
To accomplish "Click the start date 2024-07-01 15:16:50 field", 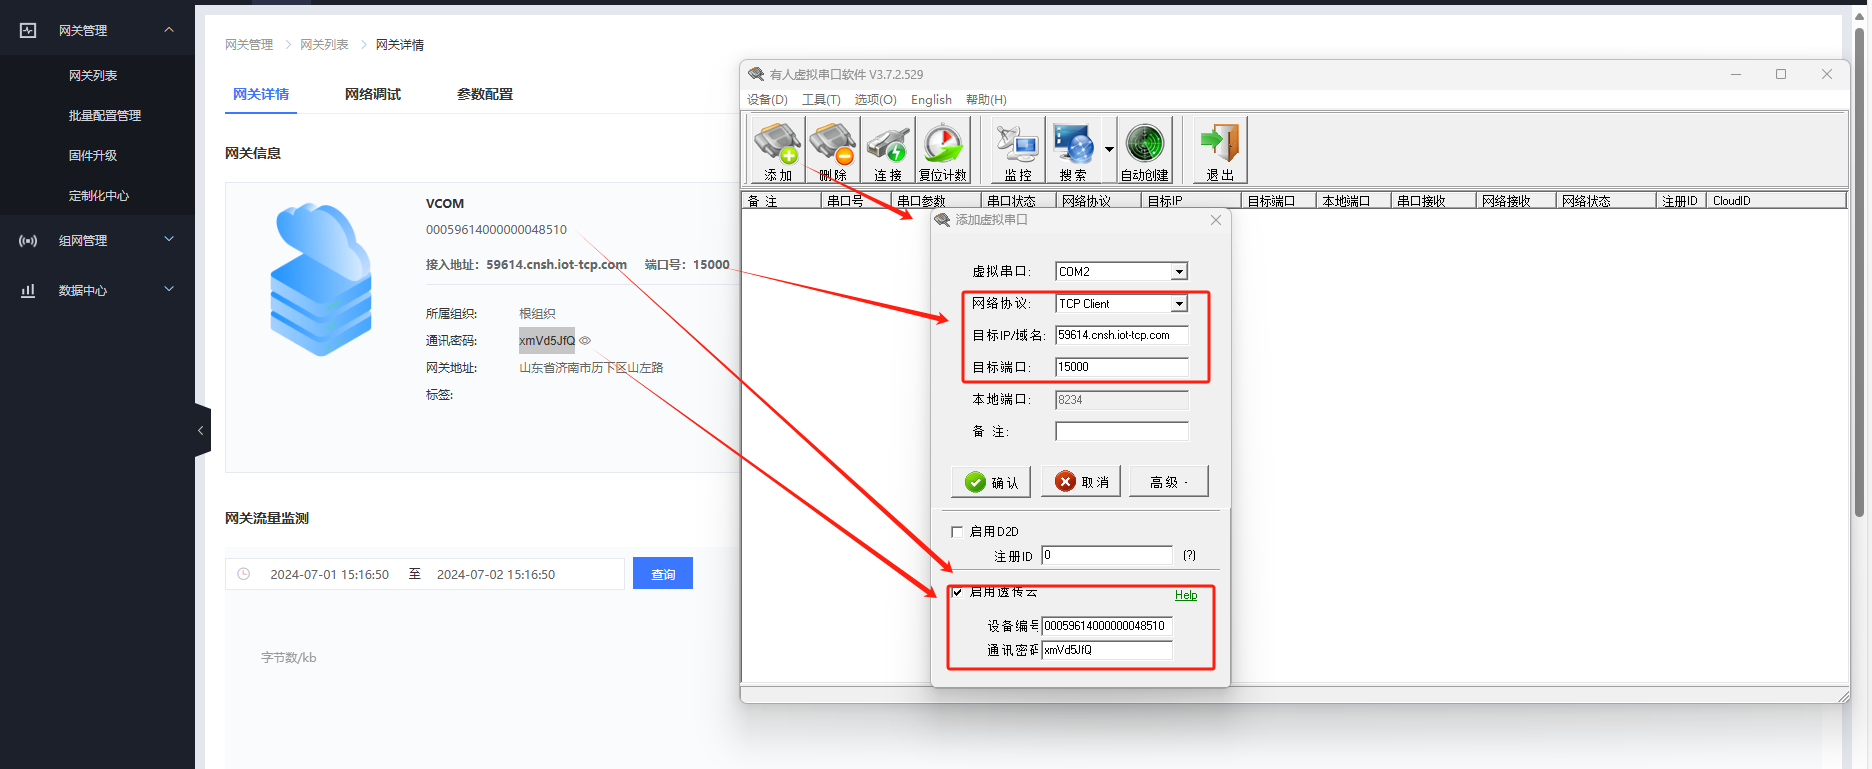I will (x=330, y=575).
